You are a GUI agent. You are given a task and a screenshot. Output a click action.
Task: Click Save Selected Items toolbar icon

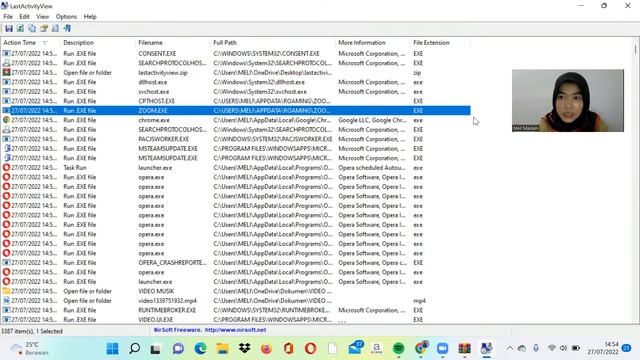(9, 29)
